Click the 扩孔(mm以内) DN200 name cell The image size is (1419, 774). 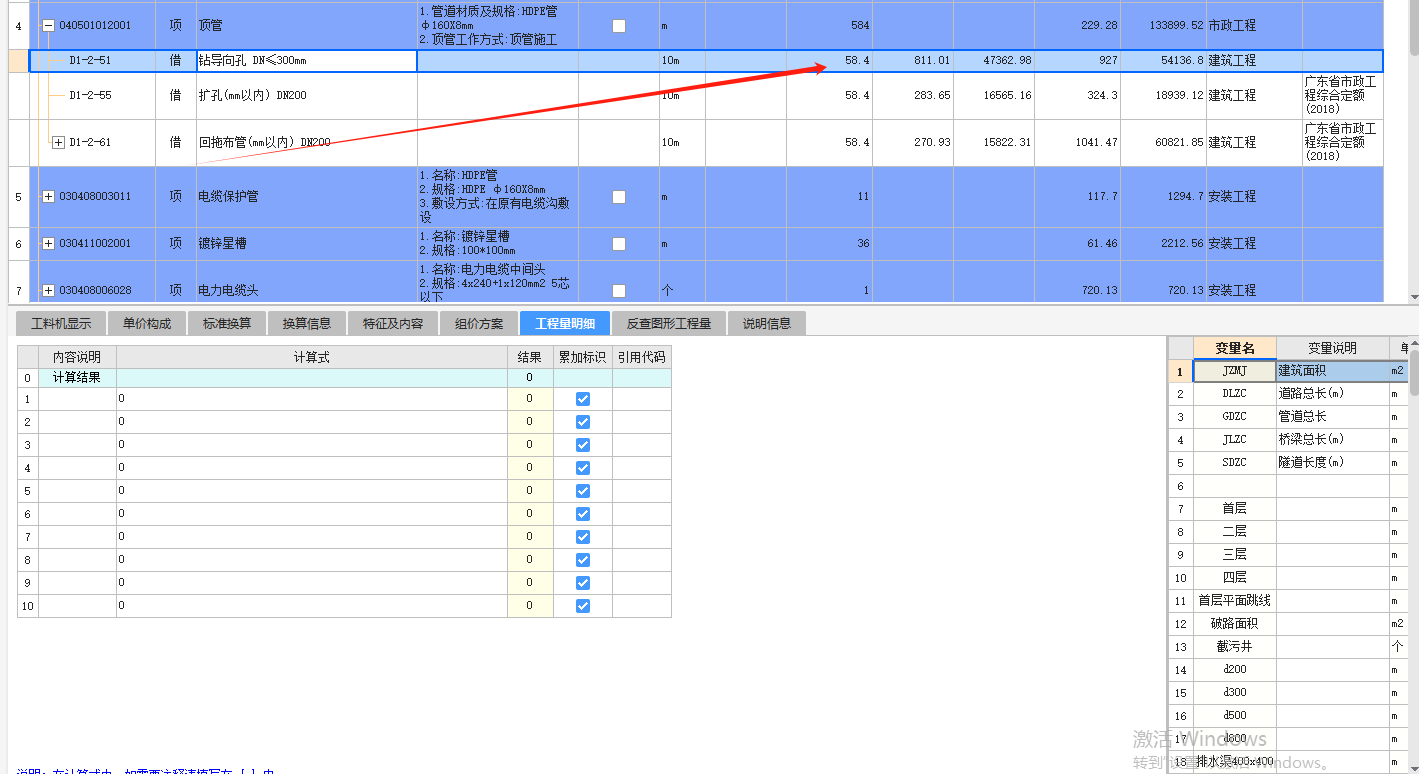pyautogui.click(x=306, y=96)
